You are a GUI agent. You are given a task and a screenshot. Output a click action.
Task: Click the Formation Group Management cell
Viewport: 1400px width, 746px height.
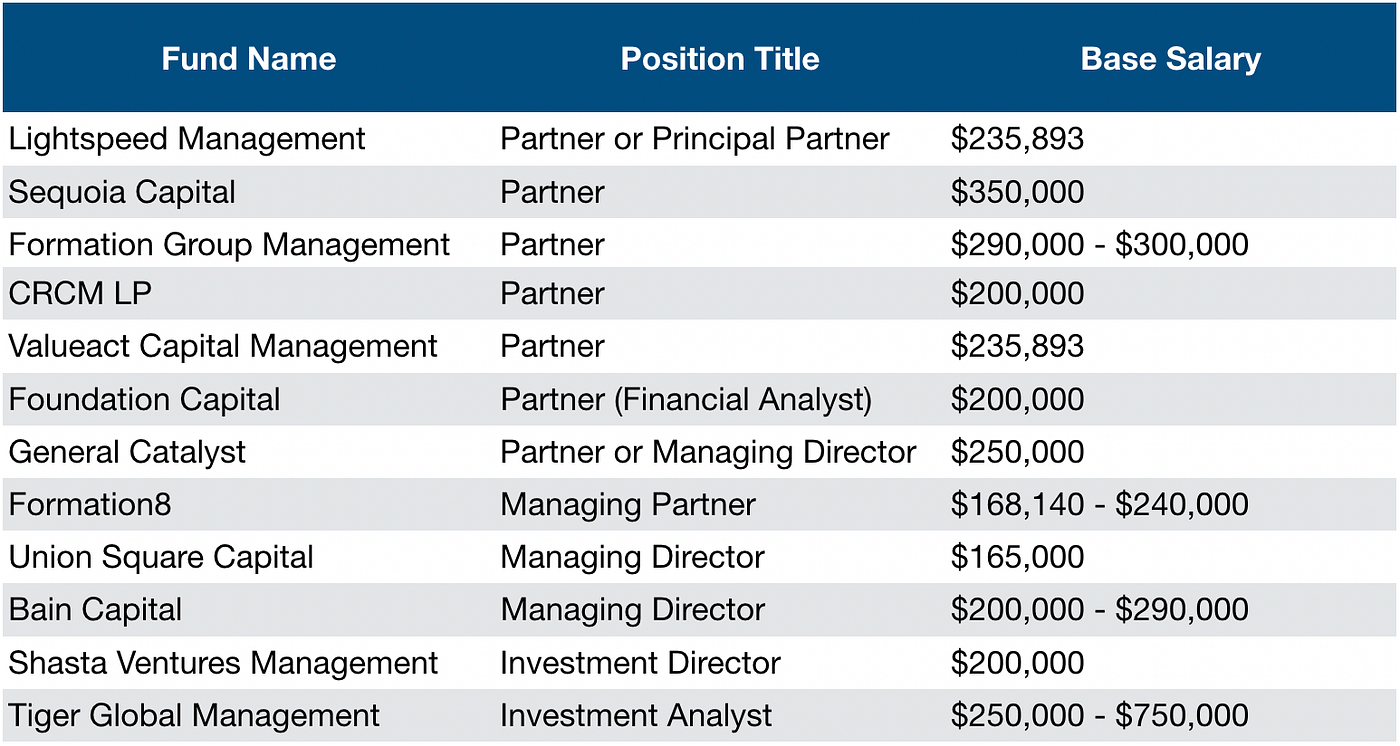pos(229,245)
